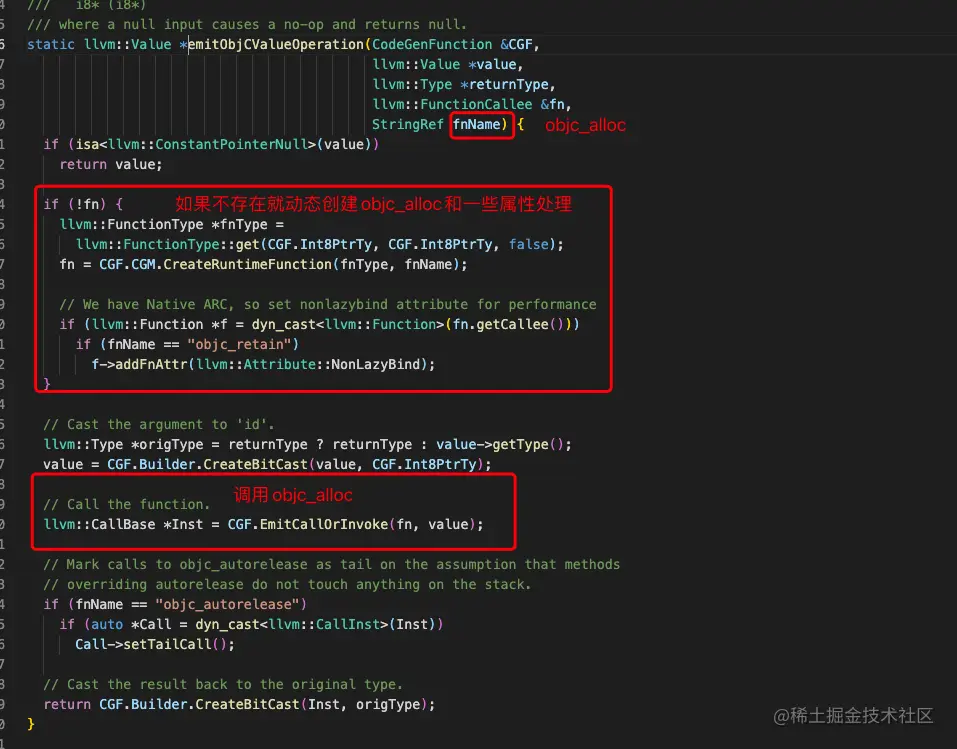Click 'dyn_cast<llvm::Function>' in the if statement
The image size is (957, 749).
(348, 325)
